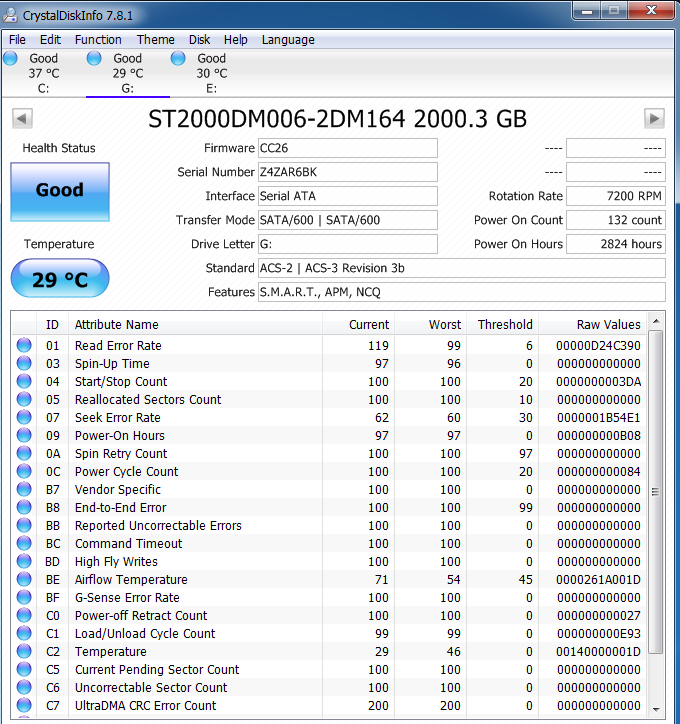680x724 pixels.
Task: Open the Language menu
Action: click(x=288, y=40)
